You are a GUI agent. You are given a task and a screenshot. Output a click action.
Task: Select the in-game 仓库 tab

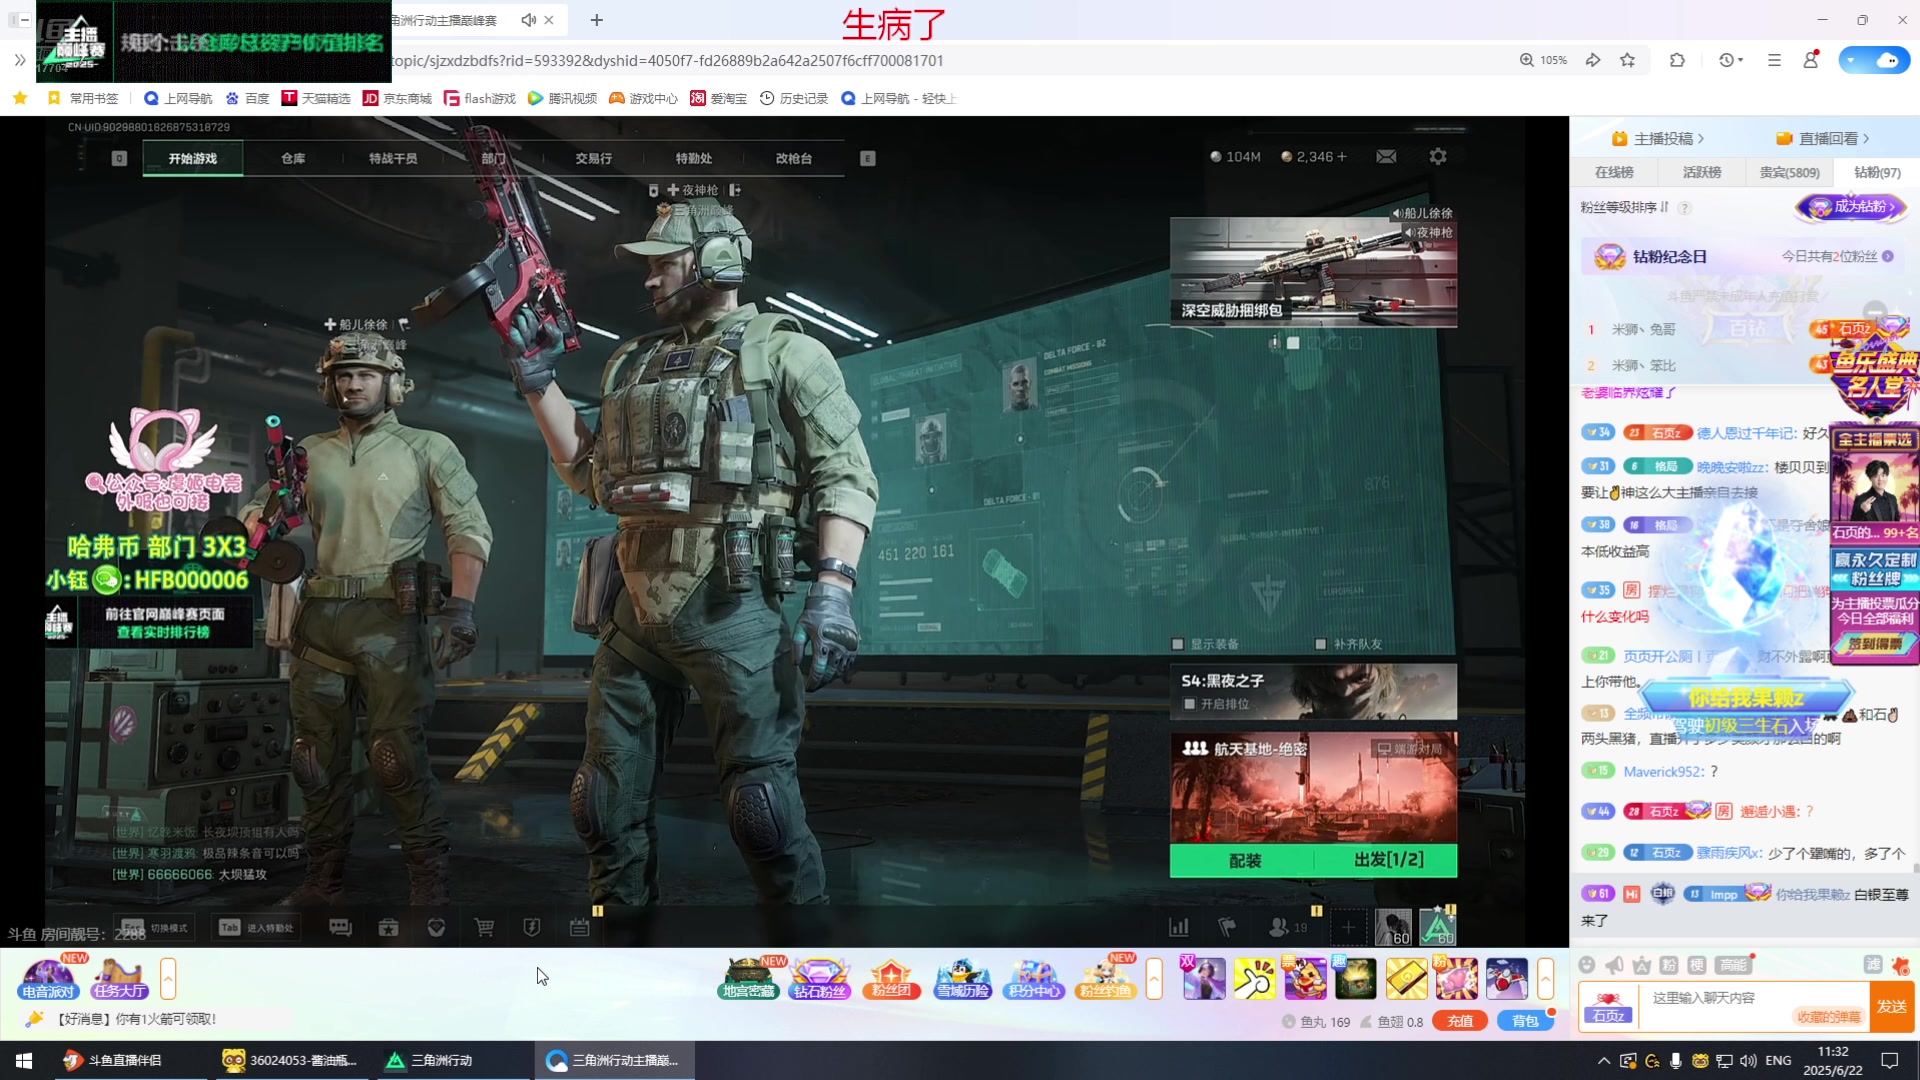coord(293,158)
